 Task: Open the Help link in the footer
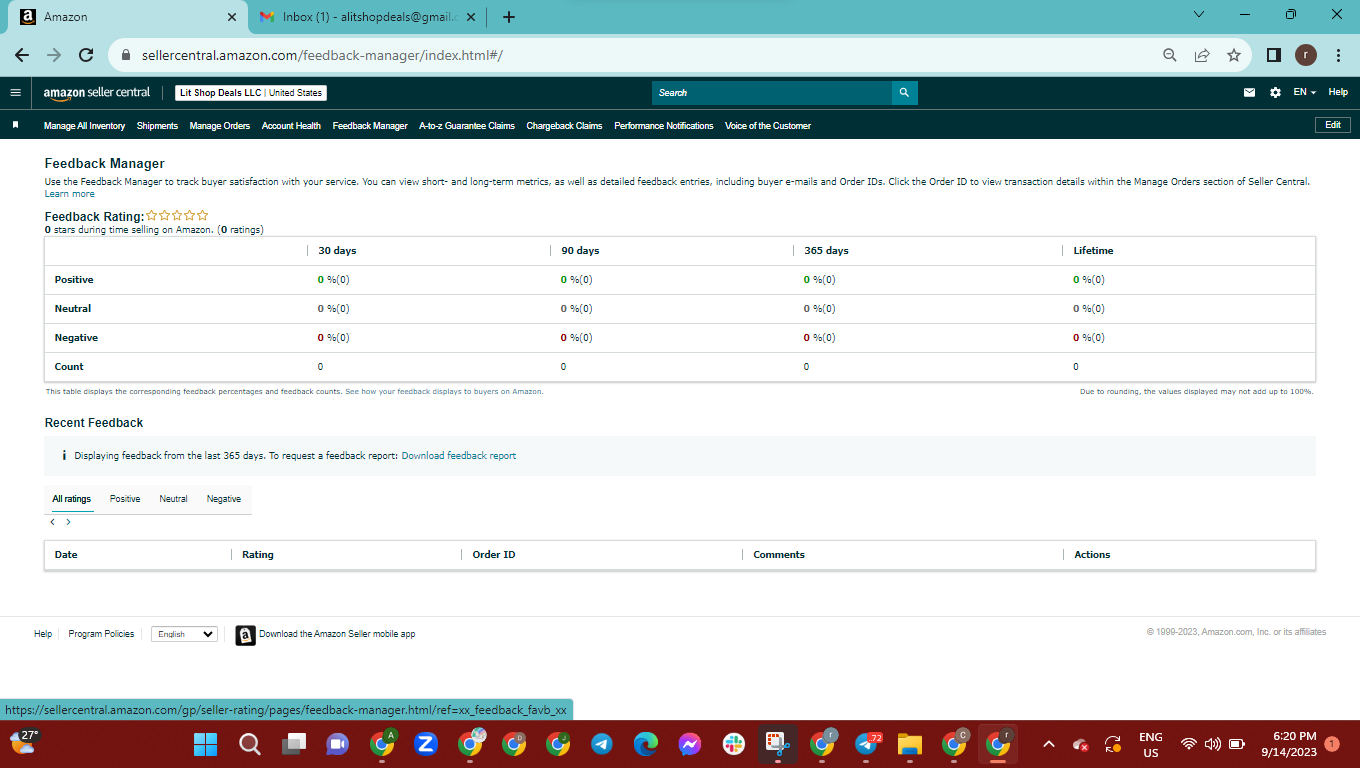pyautogui.click(x=43, y=634)
